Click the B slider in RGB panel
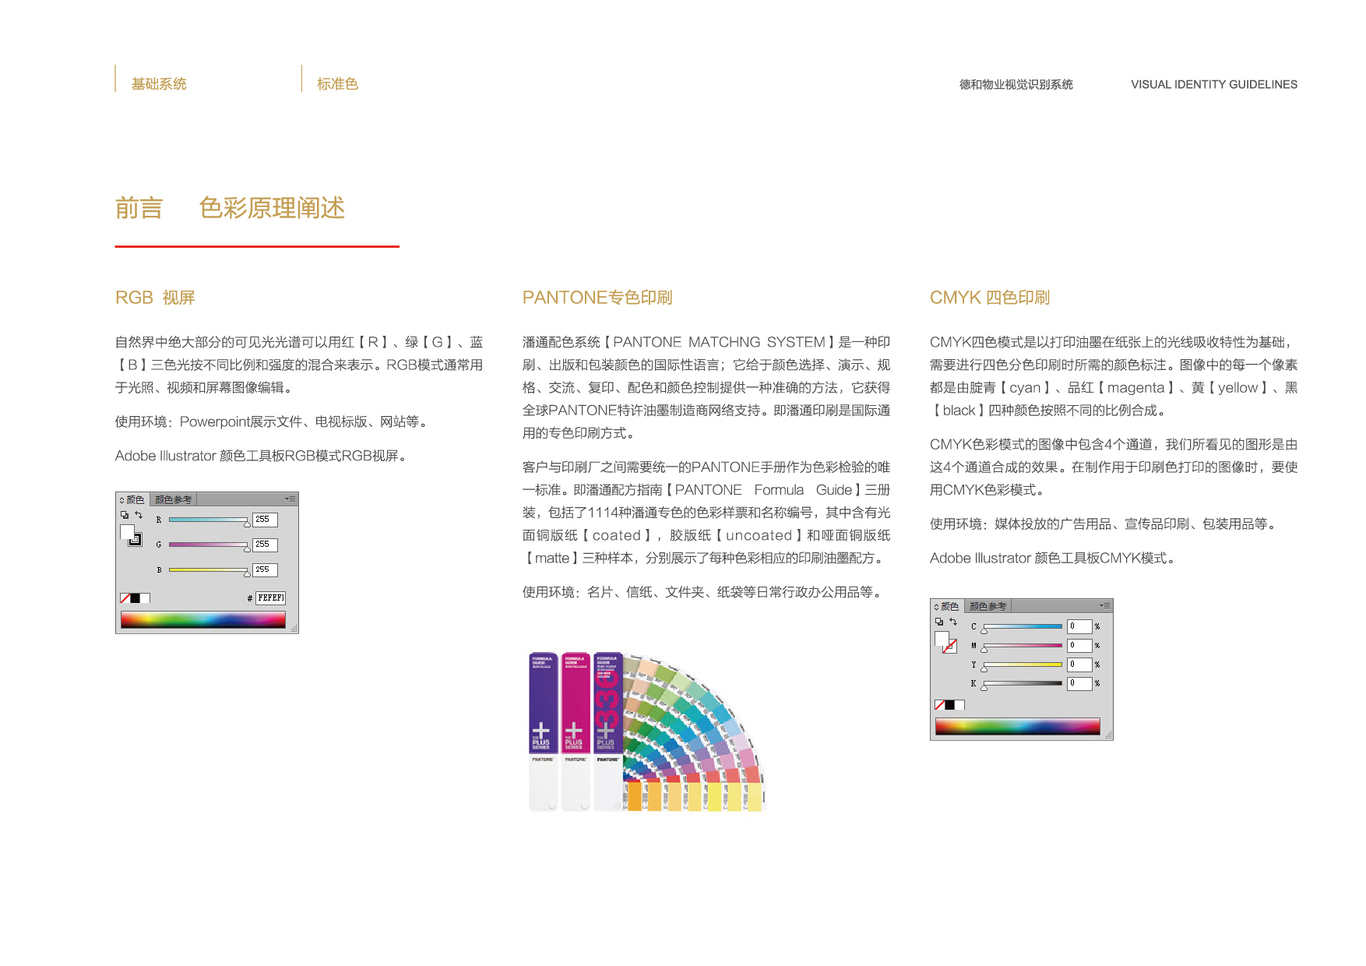1366x966 pixels. point(210,571)
